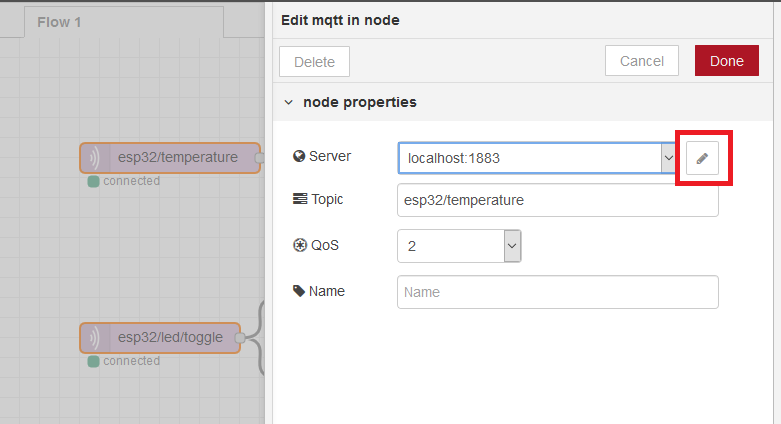Cancel the node edit
Viewport: 781px width, 424px height.
(x=642, y=61)
